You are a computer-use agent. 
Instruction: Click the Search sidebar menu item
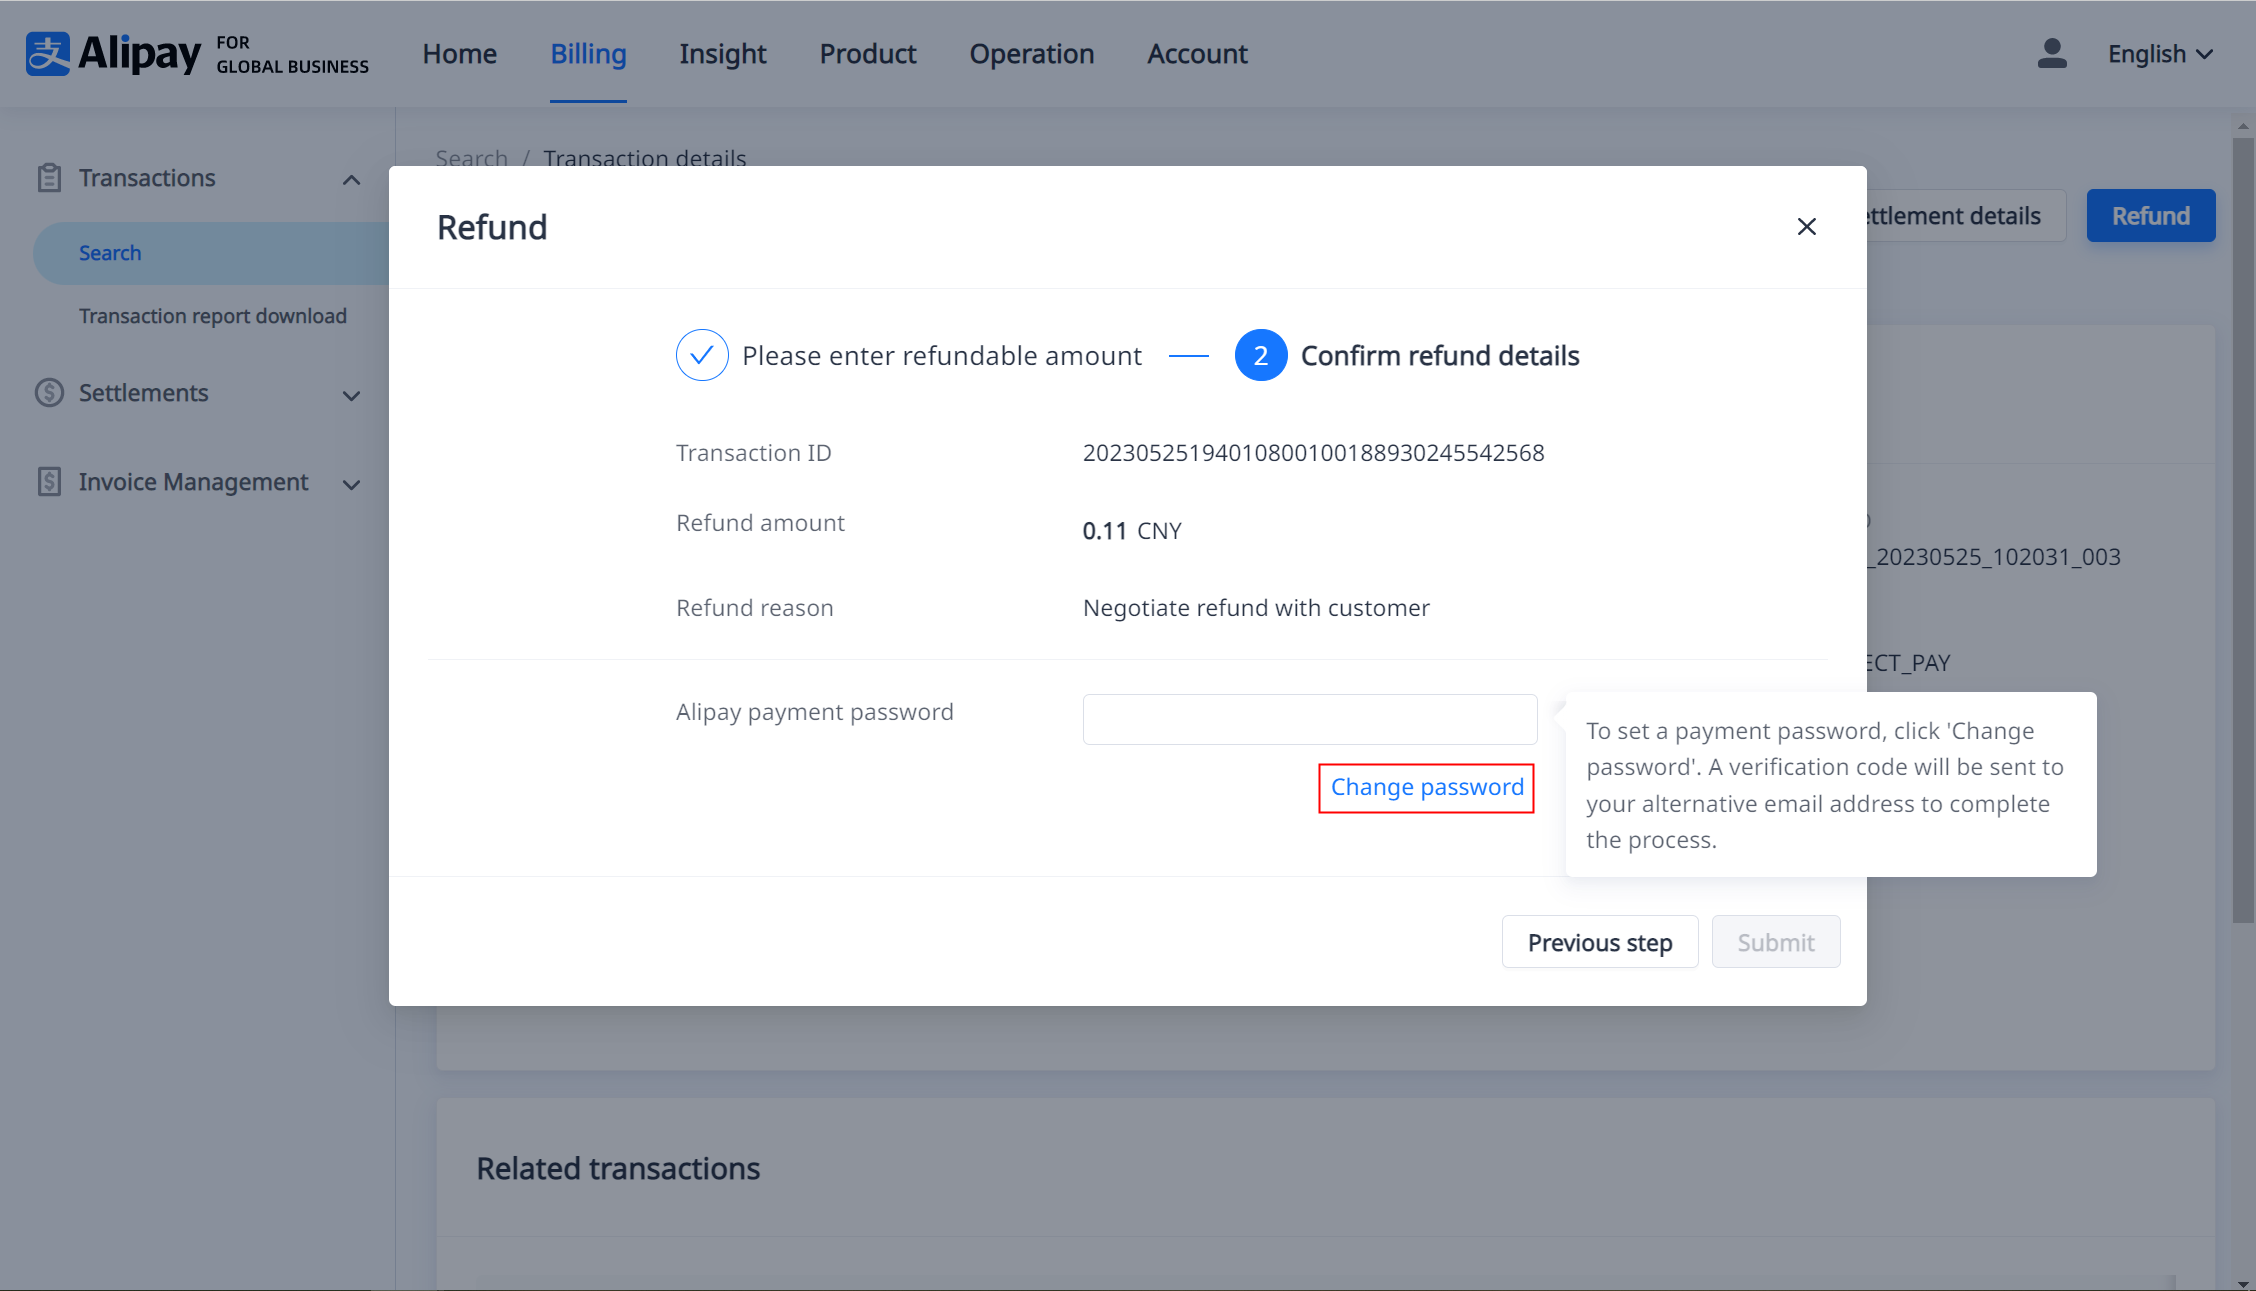click(x=112, y=253)
